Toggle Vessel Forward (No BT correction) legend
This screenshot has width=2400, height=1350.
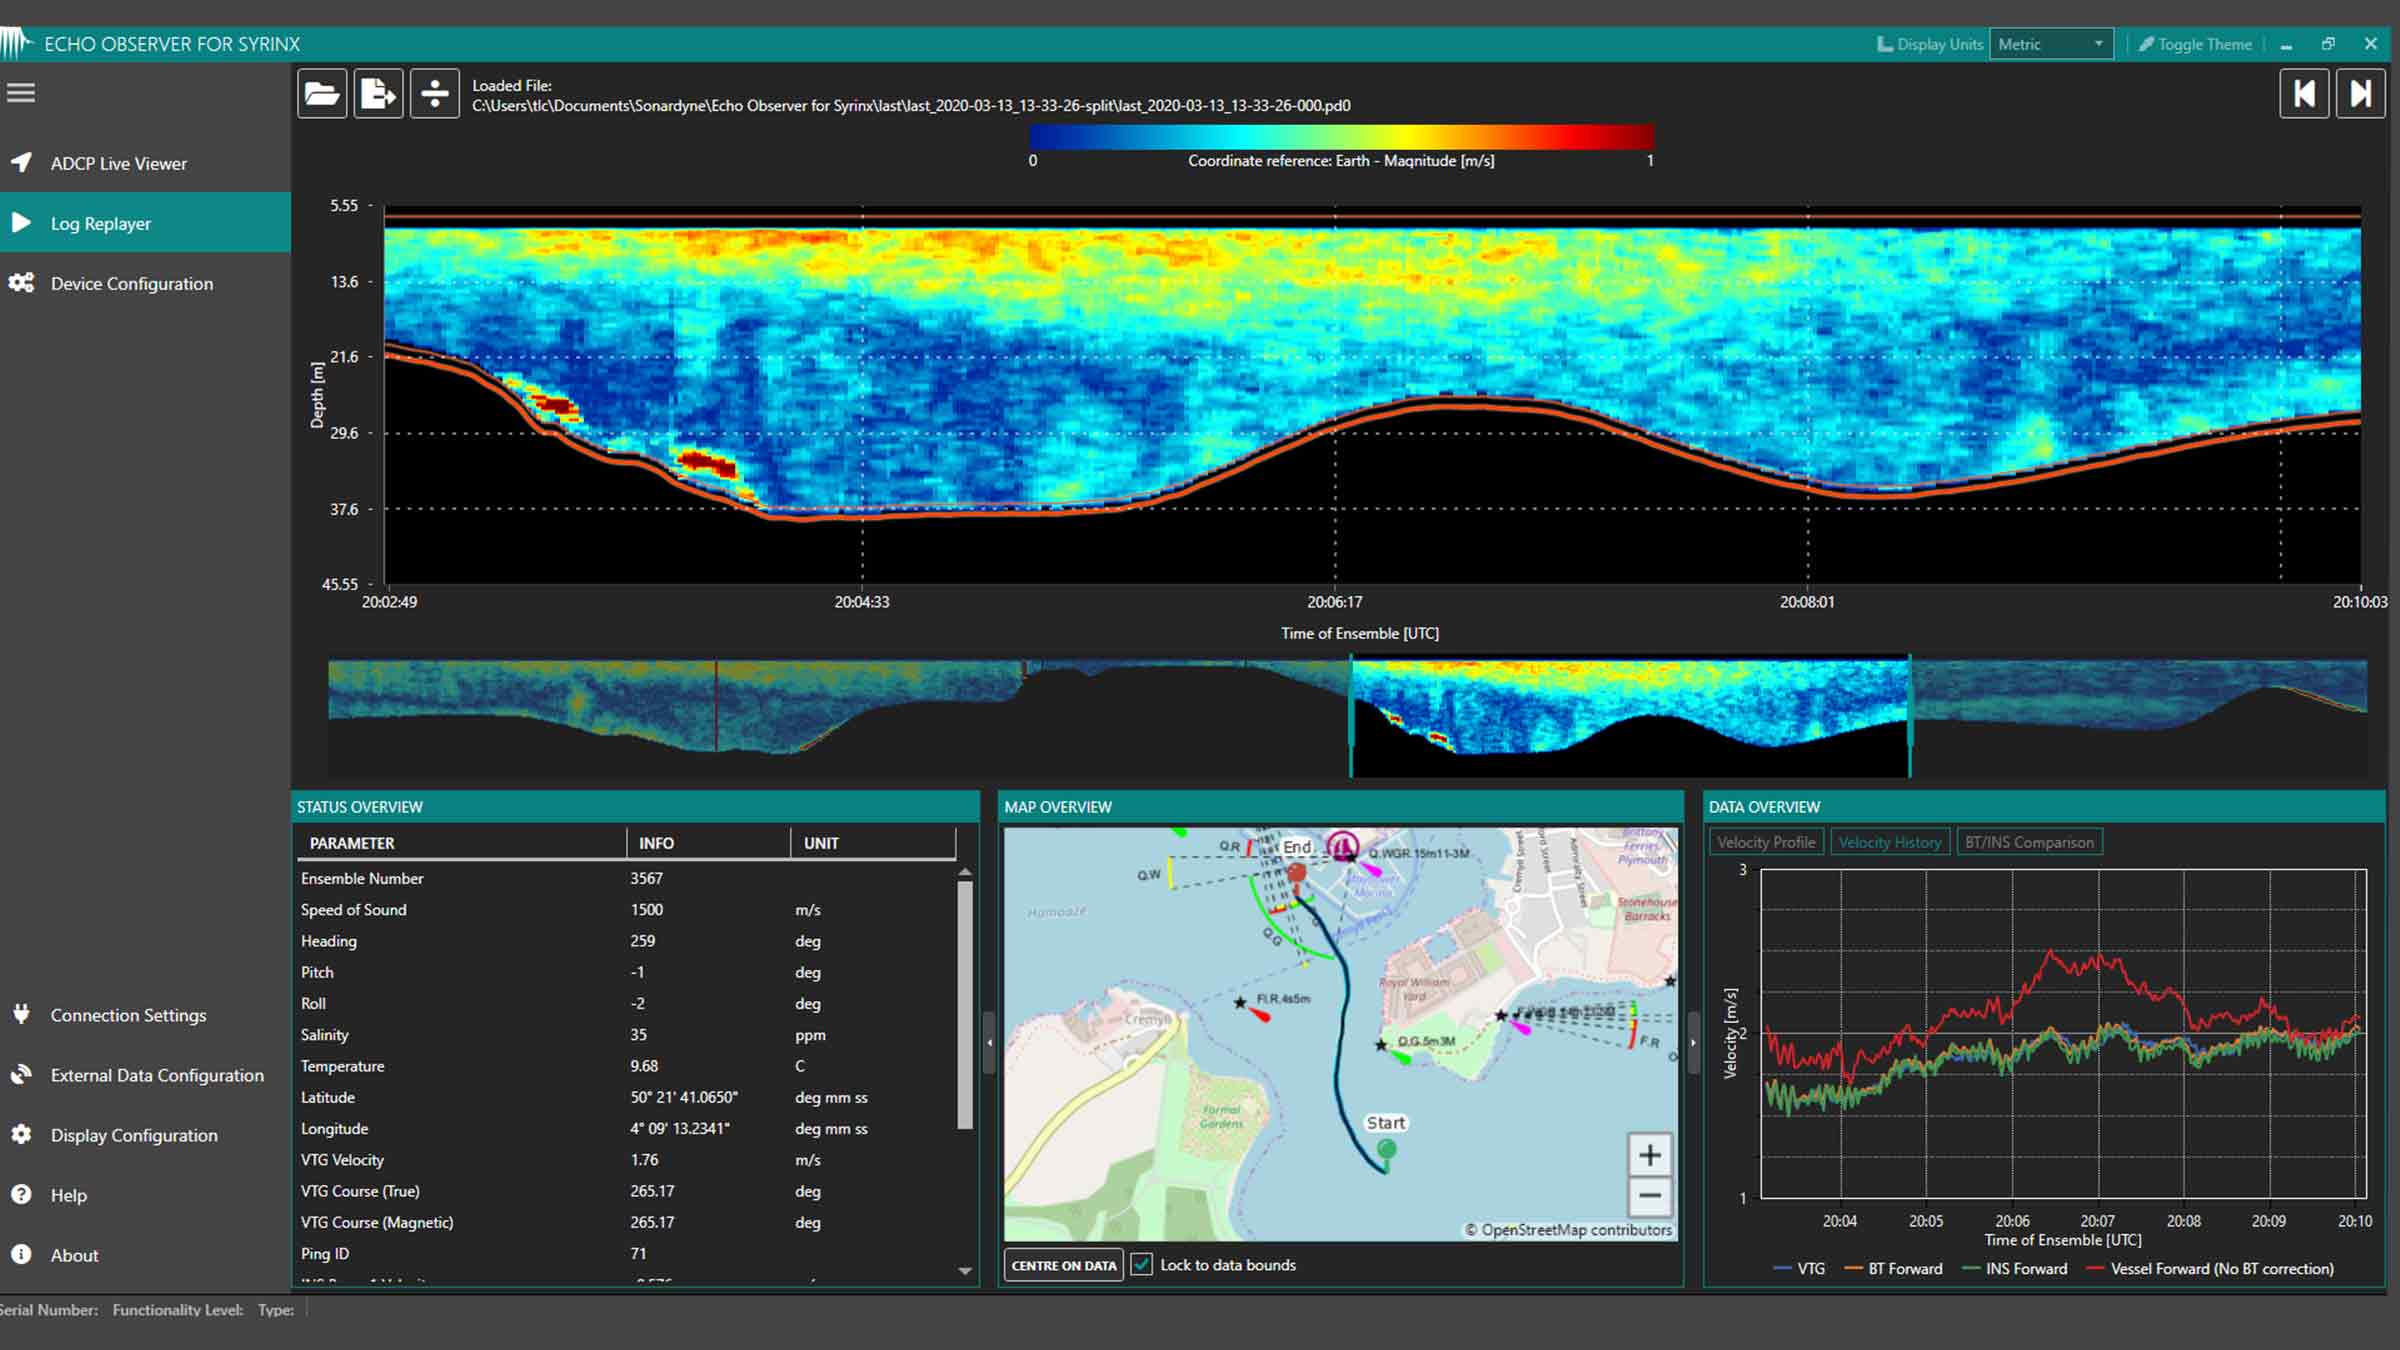click(2210, 1268)
